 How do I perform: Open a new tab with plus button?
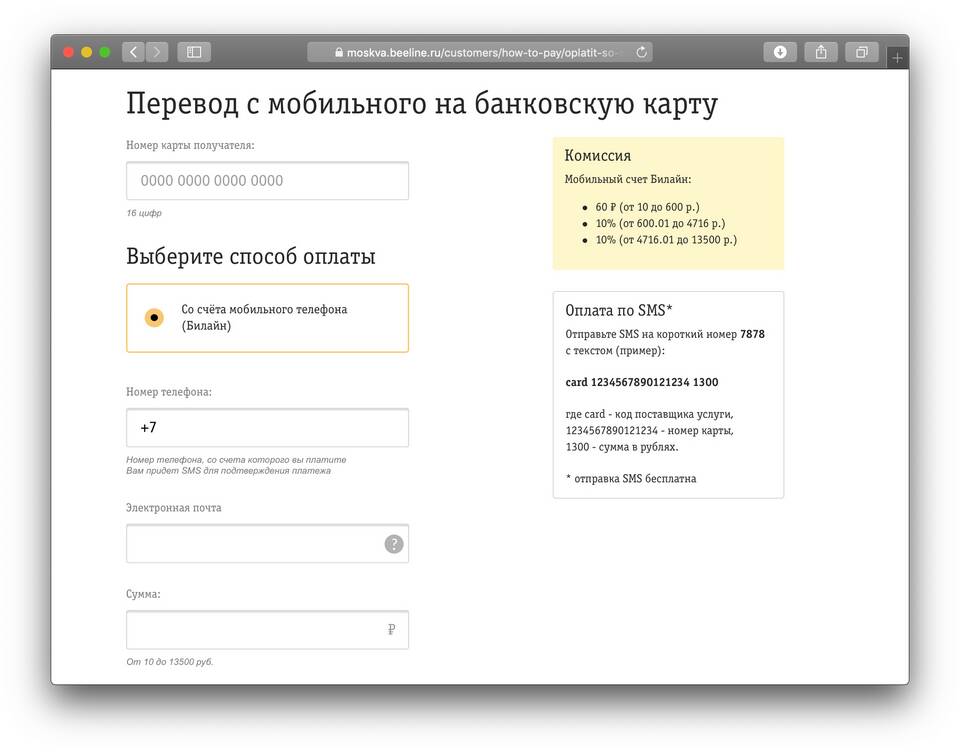[x=897, y=58]
